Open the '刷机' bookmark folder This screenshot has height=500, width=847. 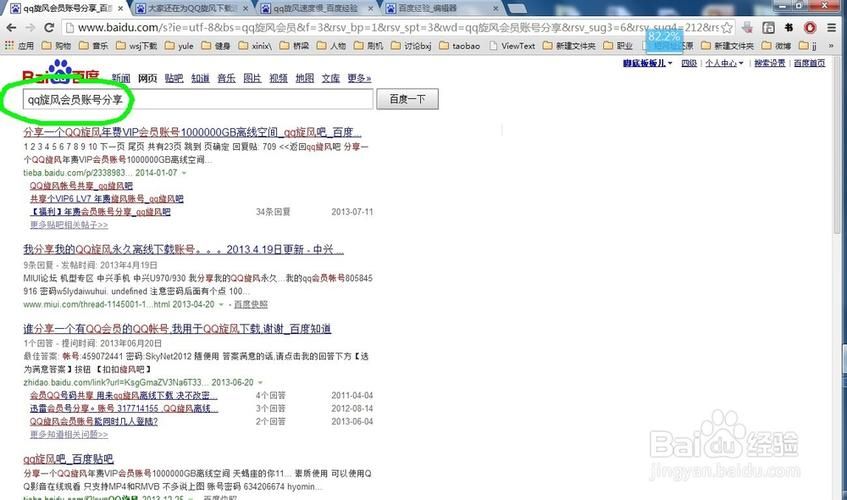point(368,46)
